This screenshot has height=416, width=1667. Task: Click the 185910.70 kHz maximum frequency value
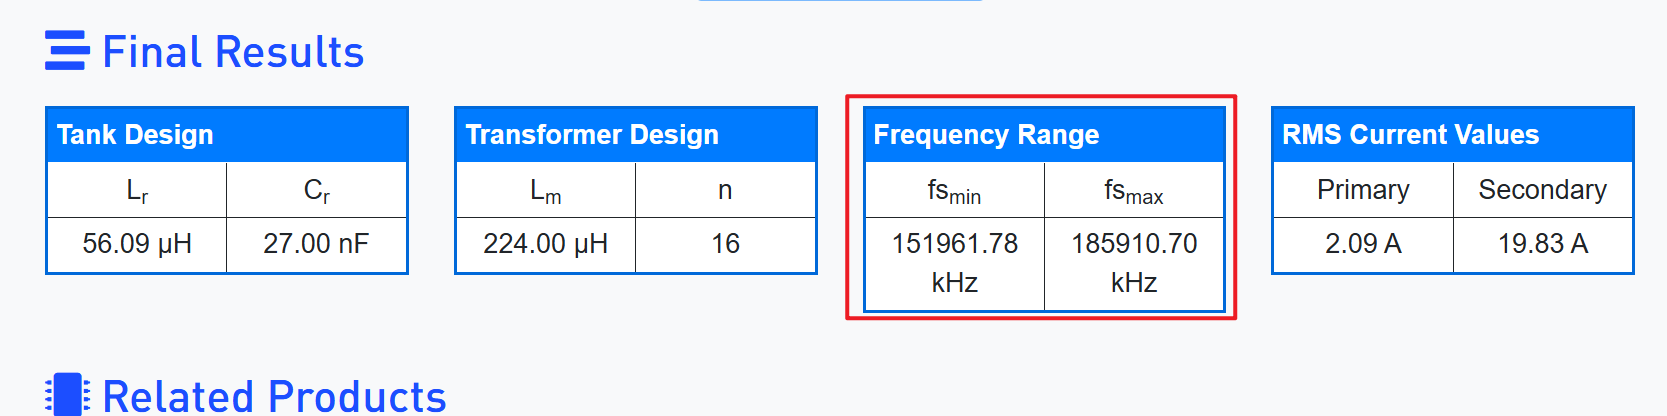click(x=1134, y=263)
